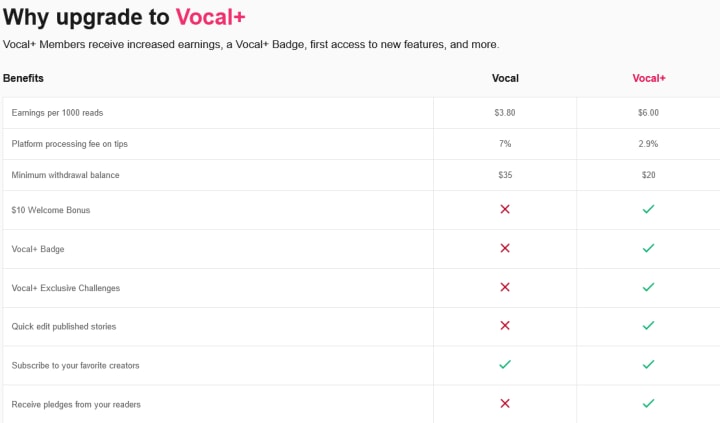
Task: Click green check for Vocal+ Badge row
Action: [x=648, y=248]
